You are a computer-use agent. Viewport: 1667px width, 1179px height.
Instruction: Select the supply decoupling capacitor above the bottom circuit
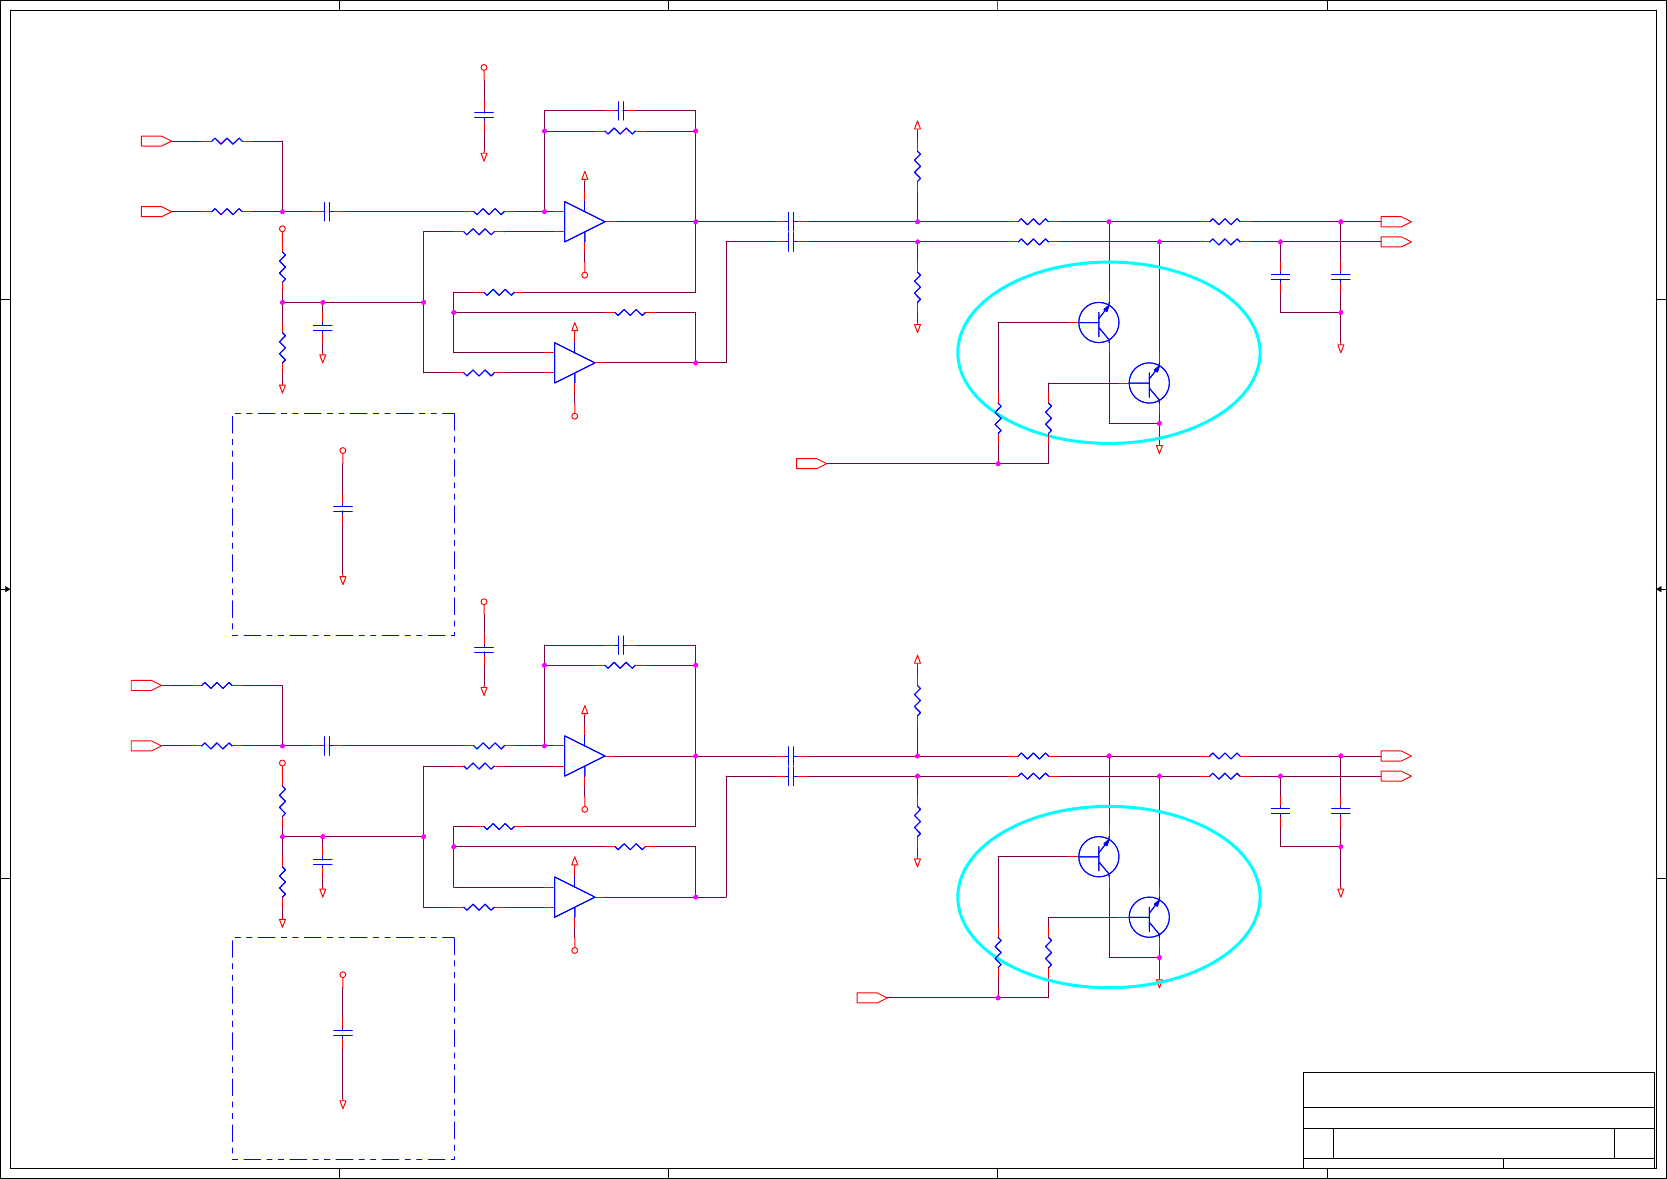pos(484,650)
